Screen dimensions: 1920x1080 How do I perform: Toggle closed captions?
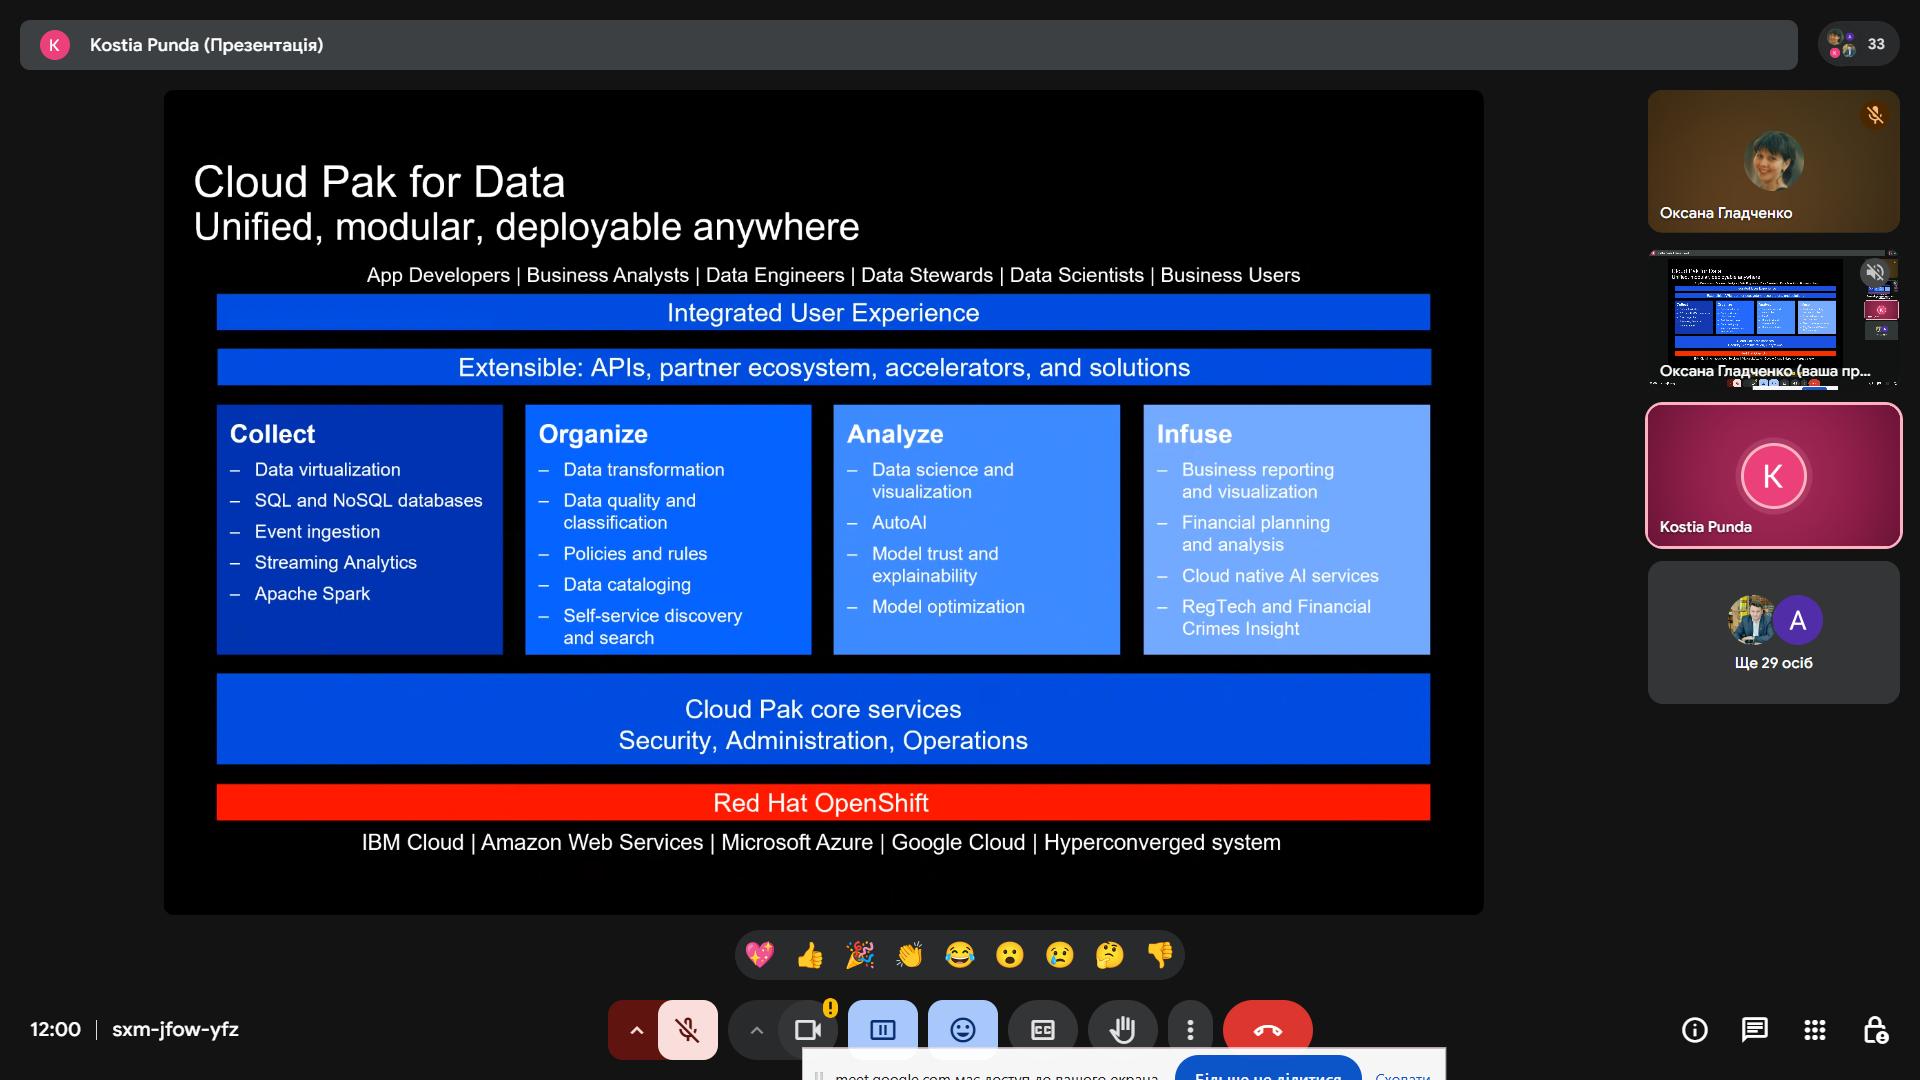(1042, 1029)
